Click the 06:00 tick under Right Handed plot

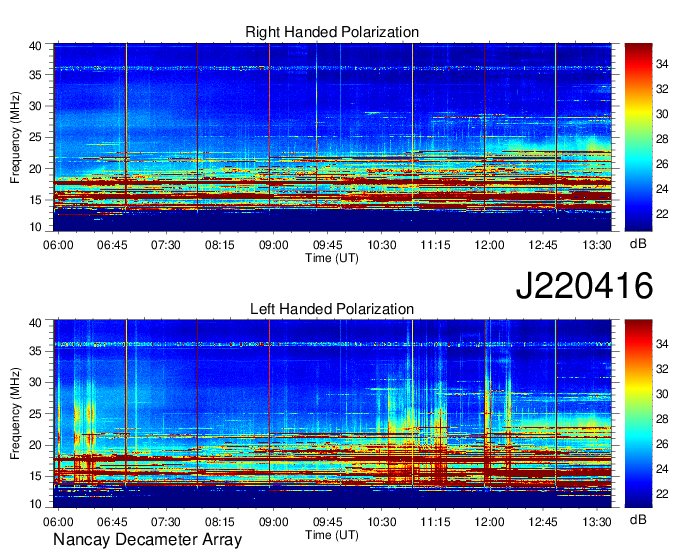(x=58, y=245)
